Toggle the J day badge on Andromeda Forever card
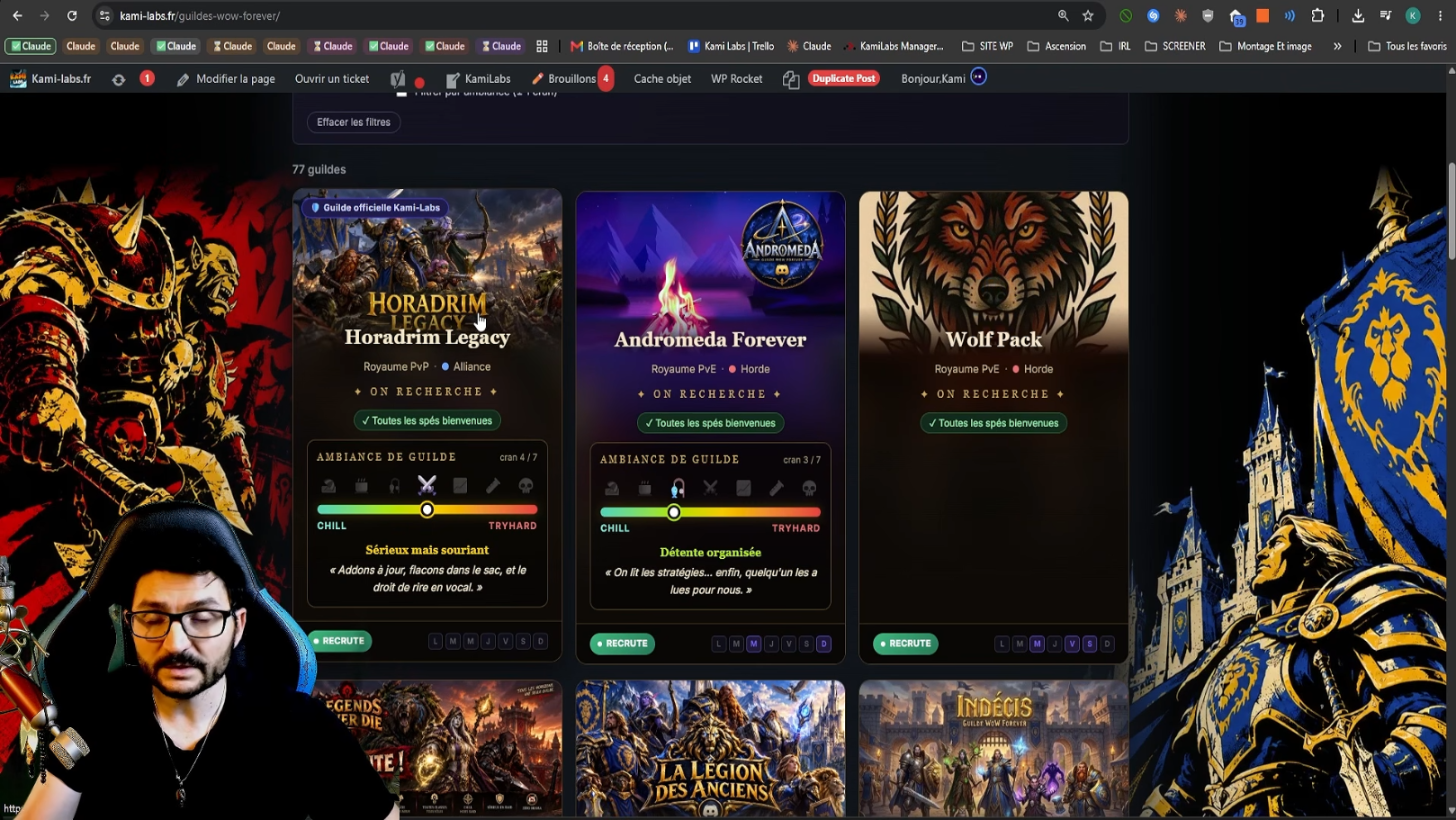 point(771,644)
